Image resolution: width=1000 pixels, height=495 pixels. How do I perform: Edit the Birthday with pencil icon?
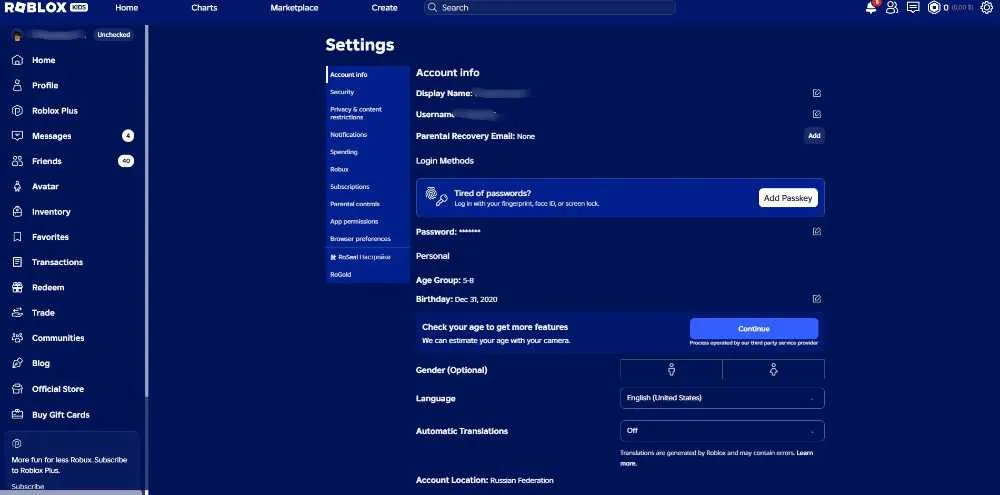pos(816,299)
